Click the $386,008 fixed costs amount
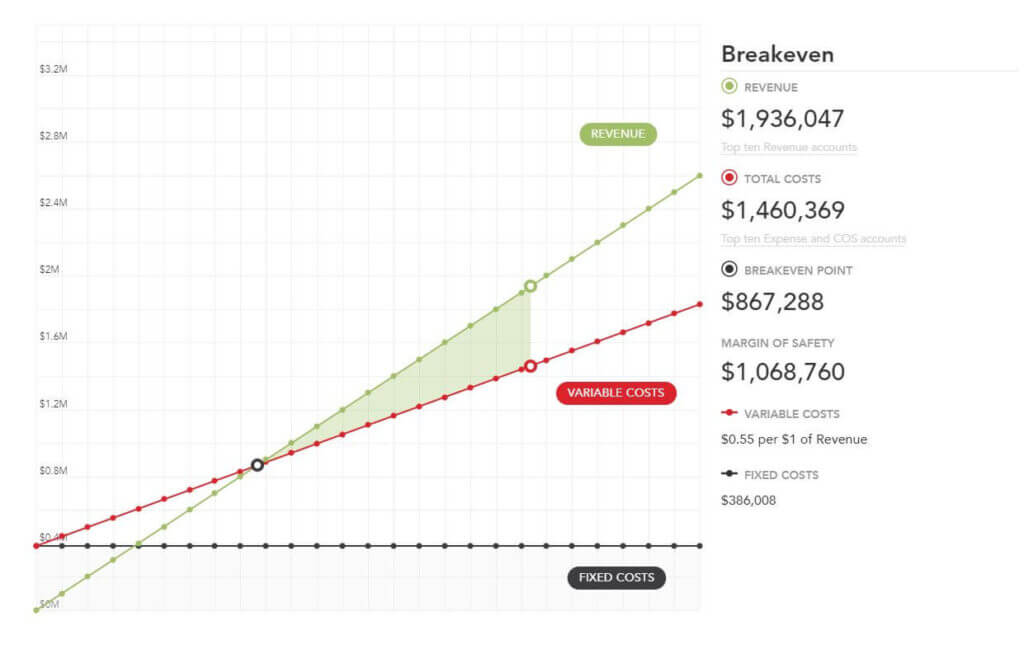1024x649 pixels. pos(748,500)
